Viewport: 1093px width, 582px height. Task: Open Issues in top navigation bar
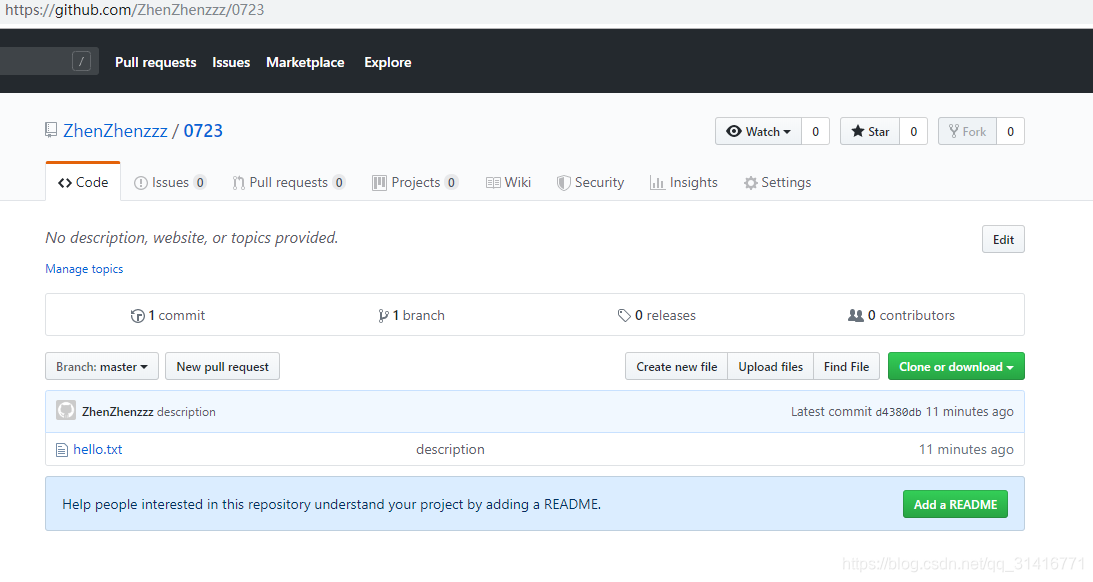(231, 62)
